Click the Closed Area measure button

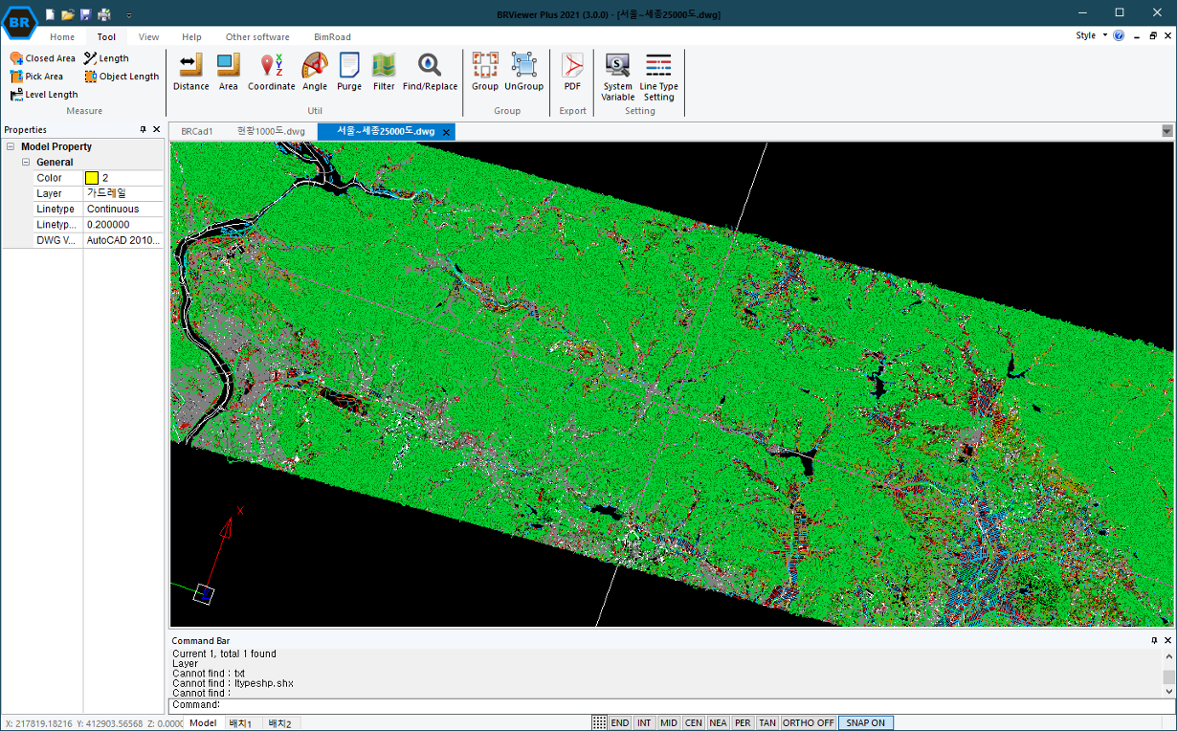(42, 58)
